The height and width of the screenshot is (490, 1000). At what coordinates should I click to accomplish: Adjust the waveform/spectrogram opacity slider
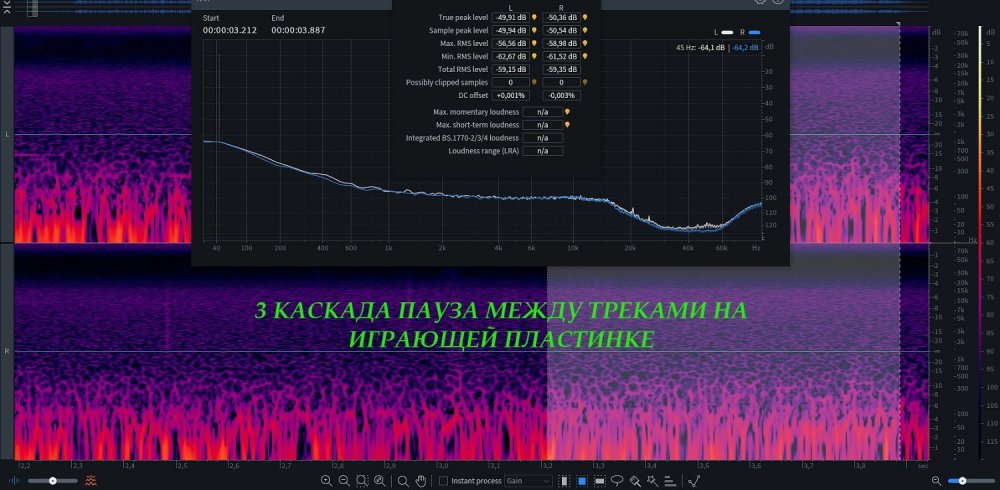[53, 480]
